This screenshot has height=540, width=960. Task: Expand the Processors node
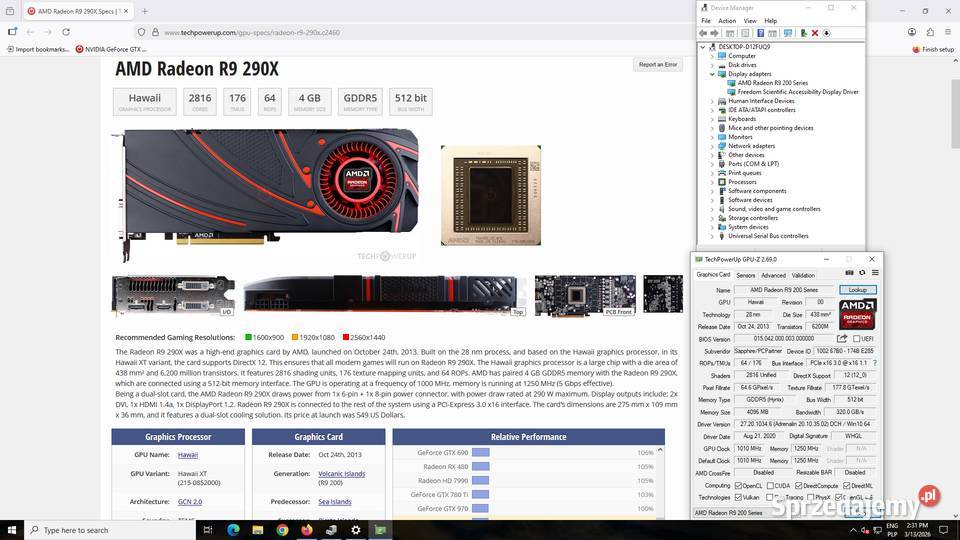pyautogui.click(x=712, y=182)
